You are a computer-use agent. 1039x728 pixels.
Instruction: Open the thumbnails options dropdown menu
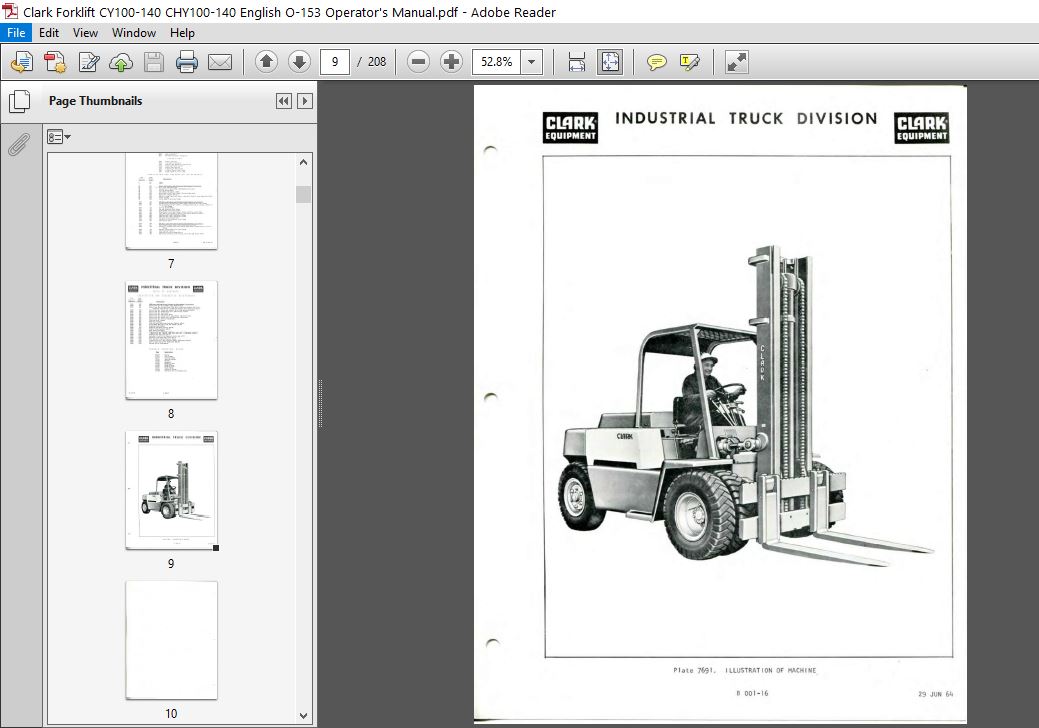[59, 137]
